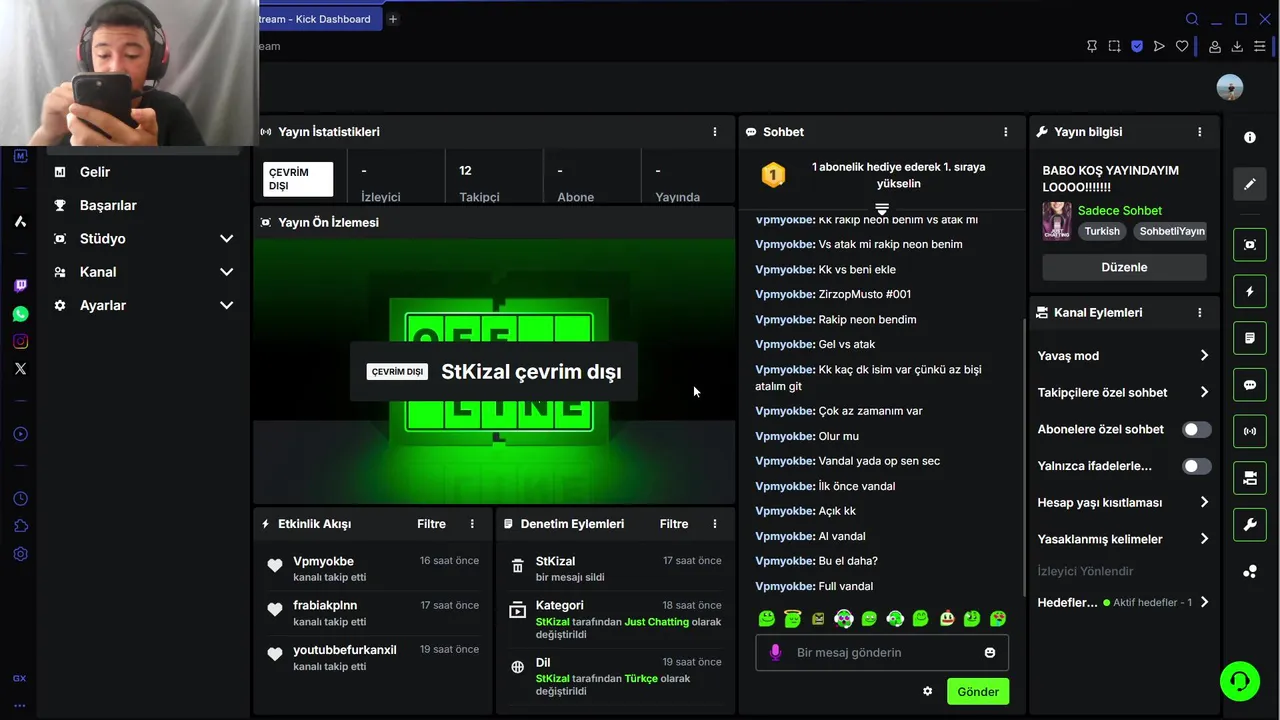The width and height of the screenshot is (1280, 720).
Task: Open Sadece Sohbet category link
Action: click(x=1120, y=210)
